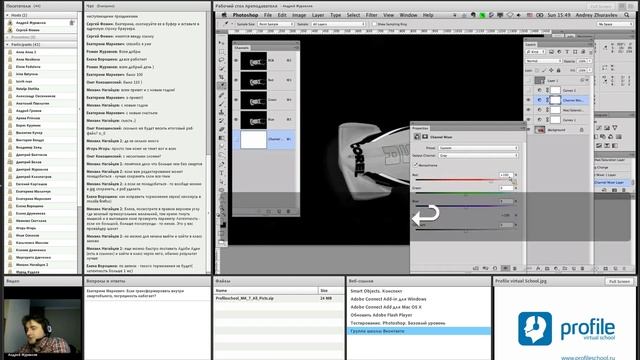Select the Brush tool
This screenshot has height=360, width=640.
(222, 103)
